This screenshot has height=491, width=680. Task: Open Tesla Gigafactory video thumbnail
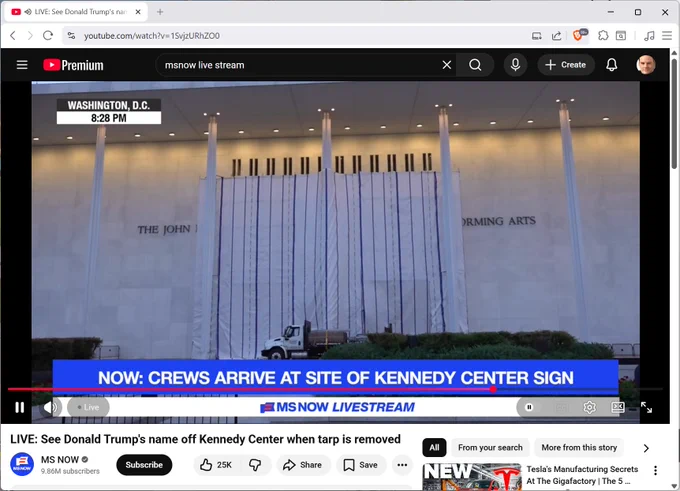click(x=472, y=477)
